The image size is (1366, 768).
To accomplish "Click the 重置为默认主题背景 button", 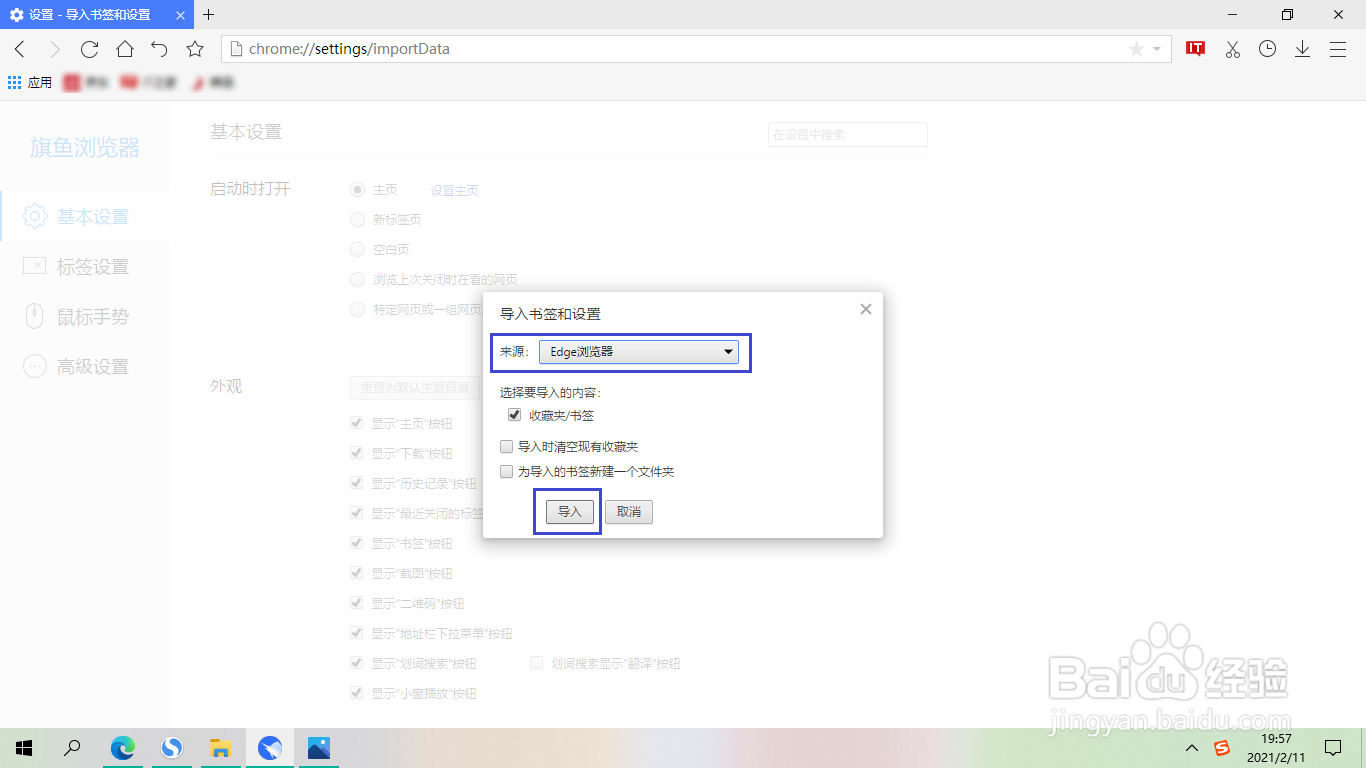I will click(414, 388).
